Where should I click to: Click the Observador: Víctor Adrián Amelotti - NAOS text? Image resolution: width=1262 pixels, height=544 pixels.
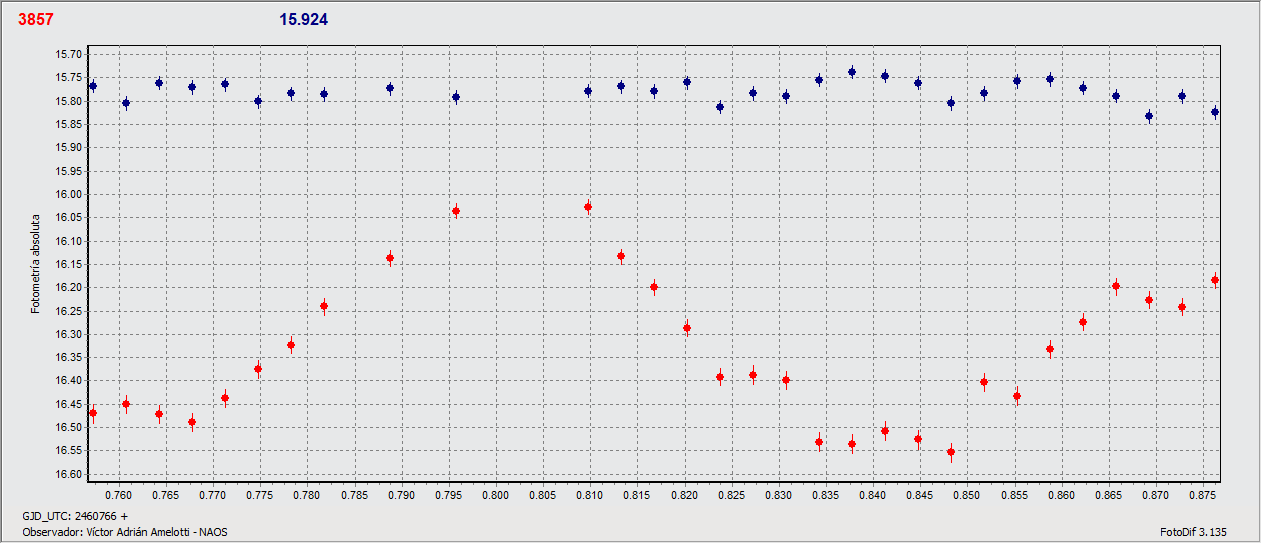pos(125,532)
